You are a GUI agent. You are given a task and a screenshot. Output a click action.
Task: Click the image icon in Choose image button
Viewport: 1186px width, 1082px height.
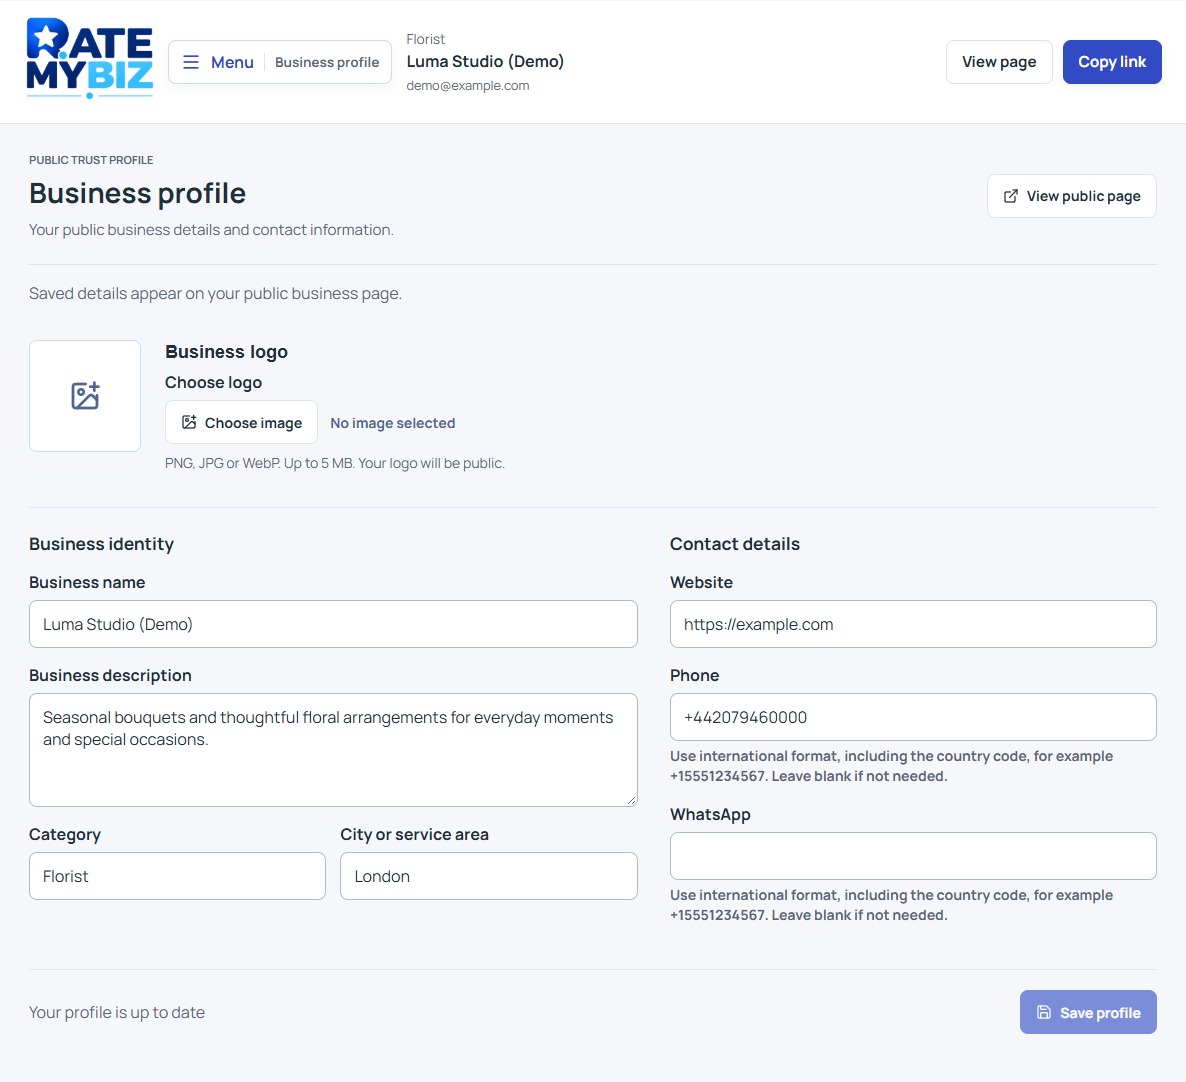coord(189,423)
